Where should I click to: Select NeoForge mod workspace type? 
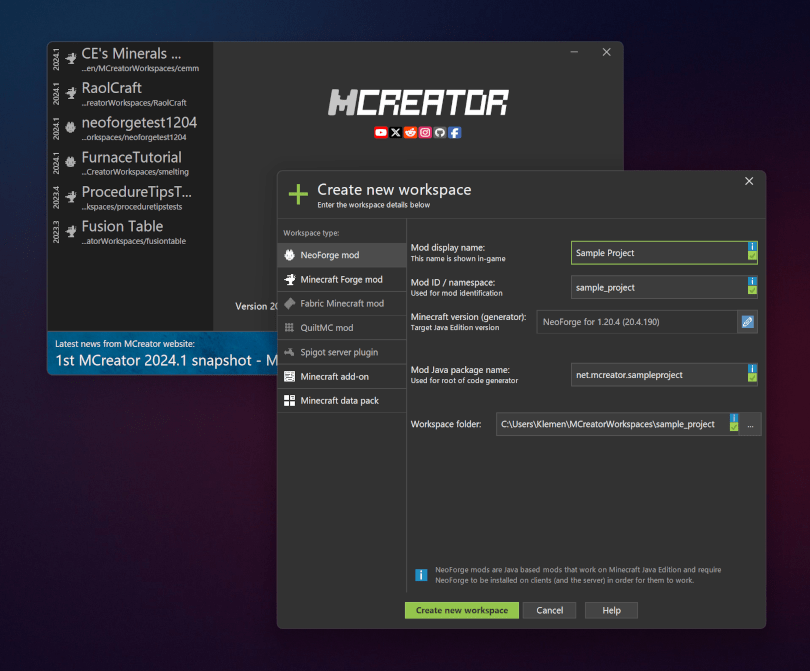point(341,255)
